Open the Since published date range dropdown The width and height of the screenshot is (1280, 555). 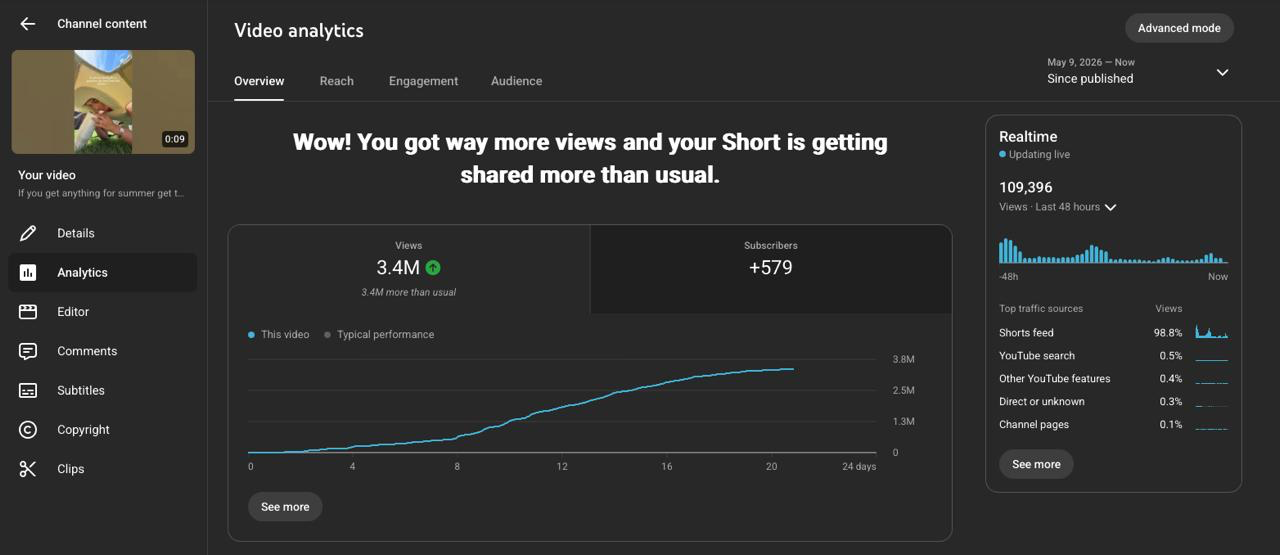[1138, 71]
